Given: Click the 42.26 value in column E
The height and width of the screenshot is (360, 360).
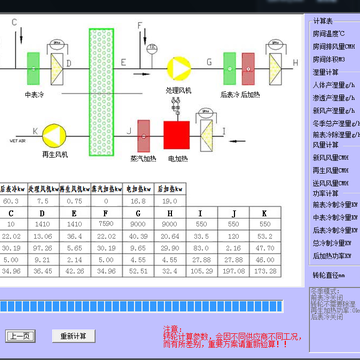Looking at the screenshot, I should click(x=75, y=271).
